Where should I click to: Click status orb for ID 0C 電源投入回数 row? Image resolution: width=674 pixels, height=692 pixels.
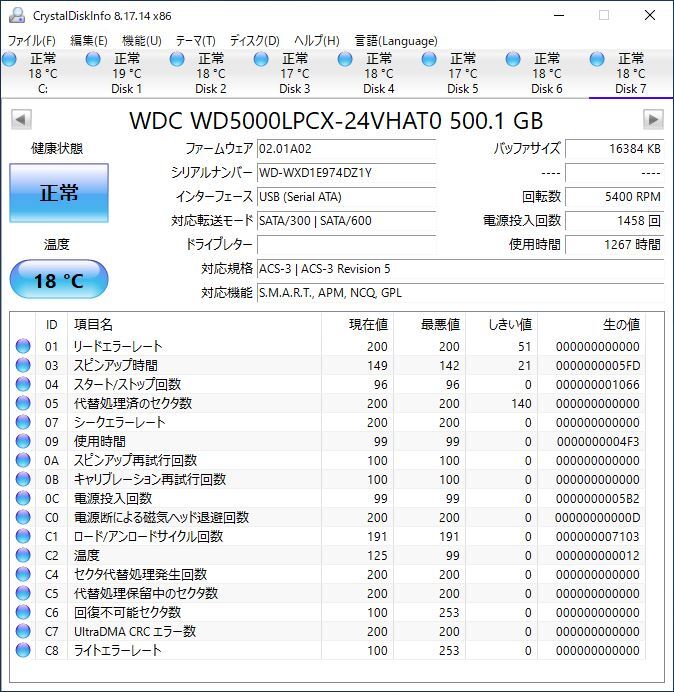(23, 498)
